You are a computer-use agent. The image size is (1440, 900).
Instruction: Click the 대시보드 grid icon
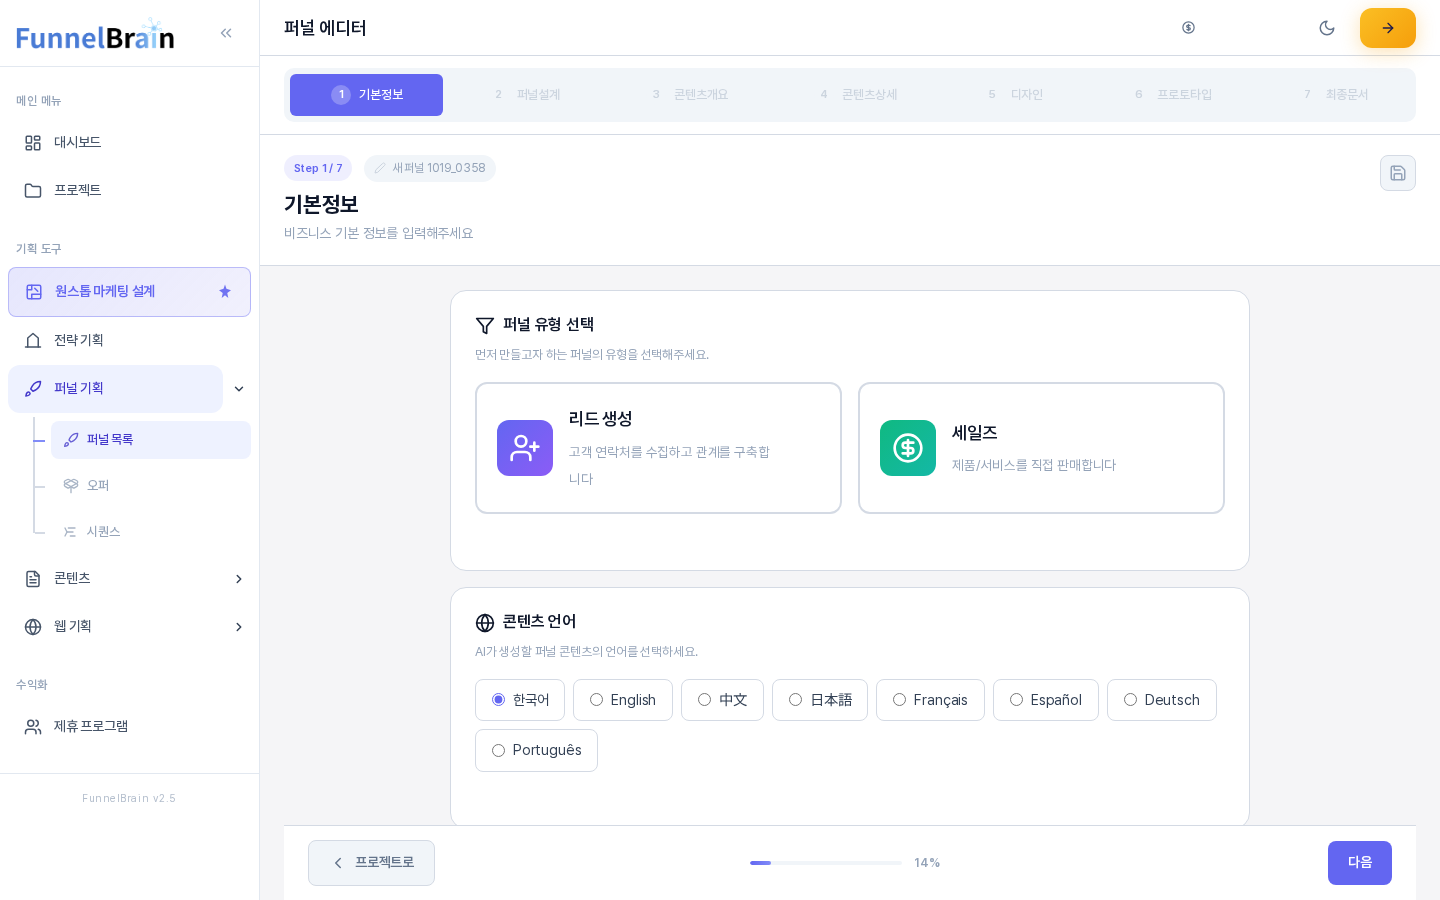33,143
